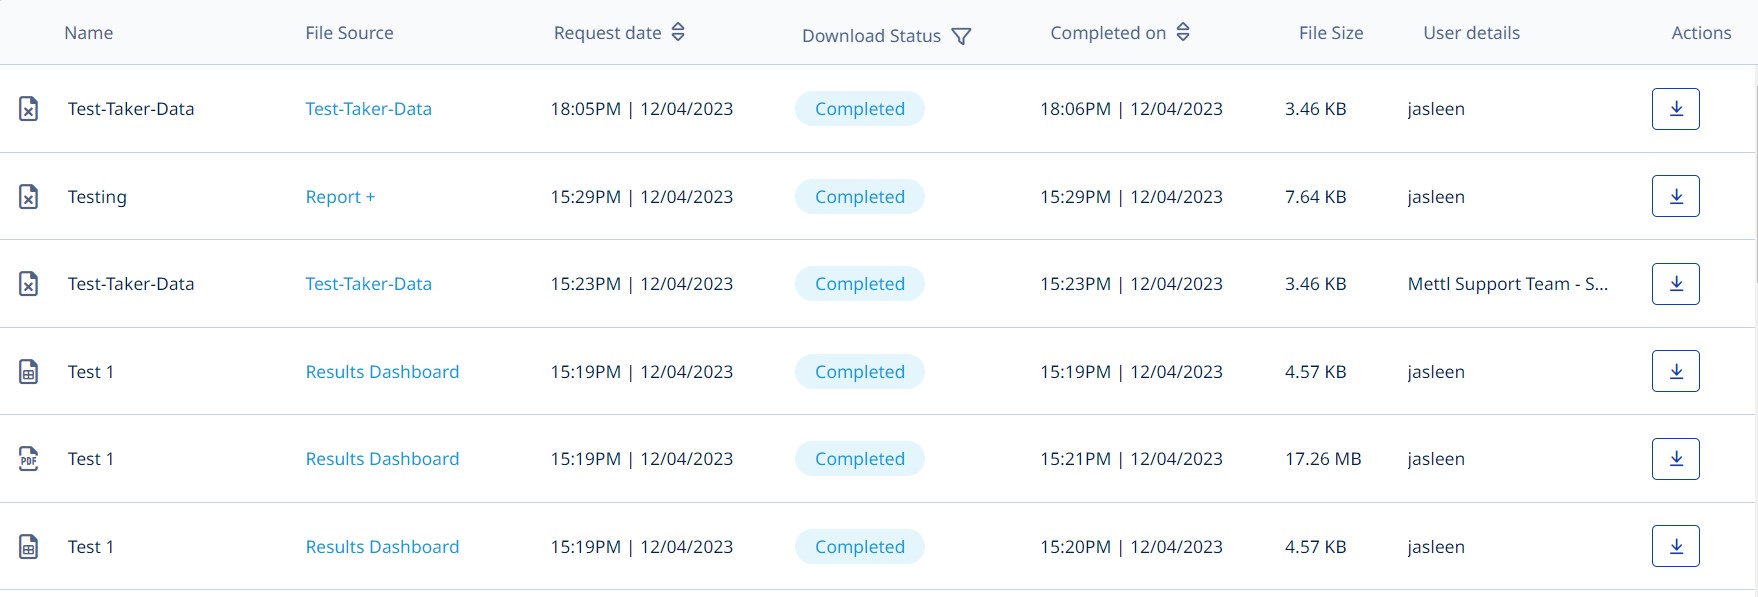
Task: Click the PDF icon on the 17.26 MB row
Action: tap(29, 459)
